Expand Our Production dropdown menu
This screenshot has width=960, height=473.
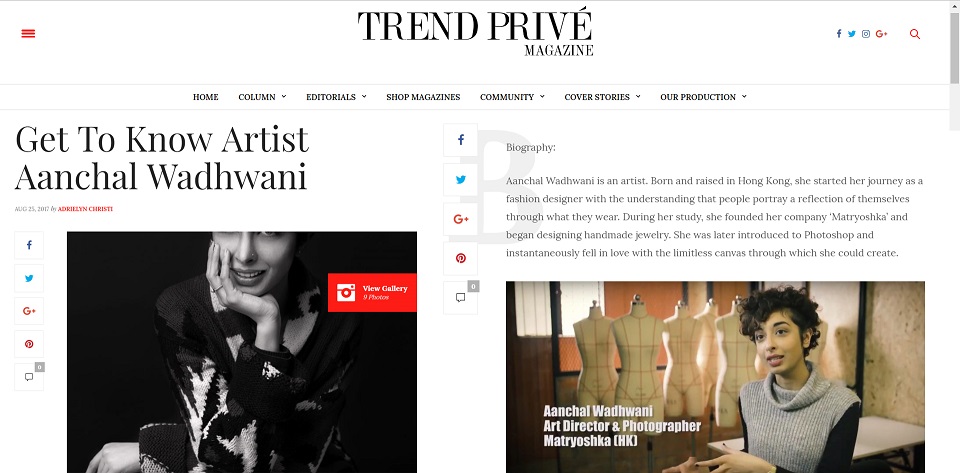tap(703, 97)
